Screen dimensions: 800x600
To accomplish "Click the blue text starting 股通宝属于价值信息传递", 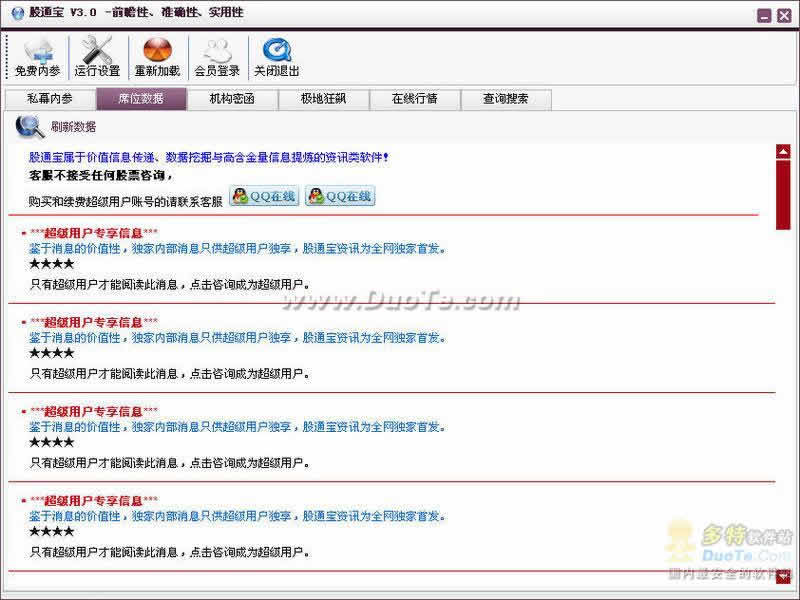I will 209,158.
